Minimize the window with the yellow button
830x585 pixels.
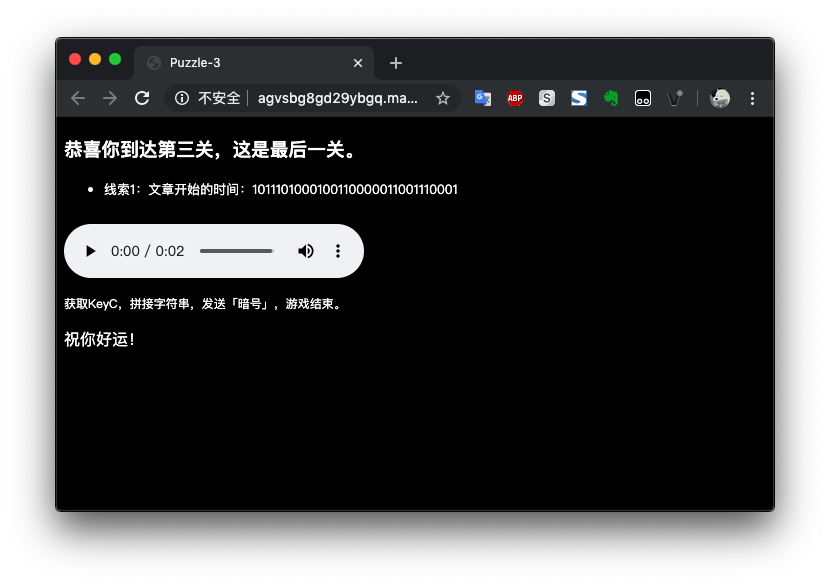(95, 59)
